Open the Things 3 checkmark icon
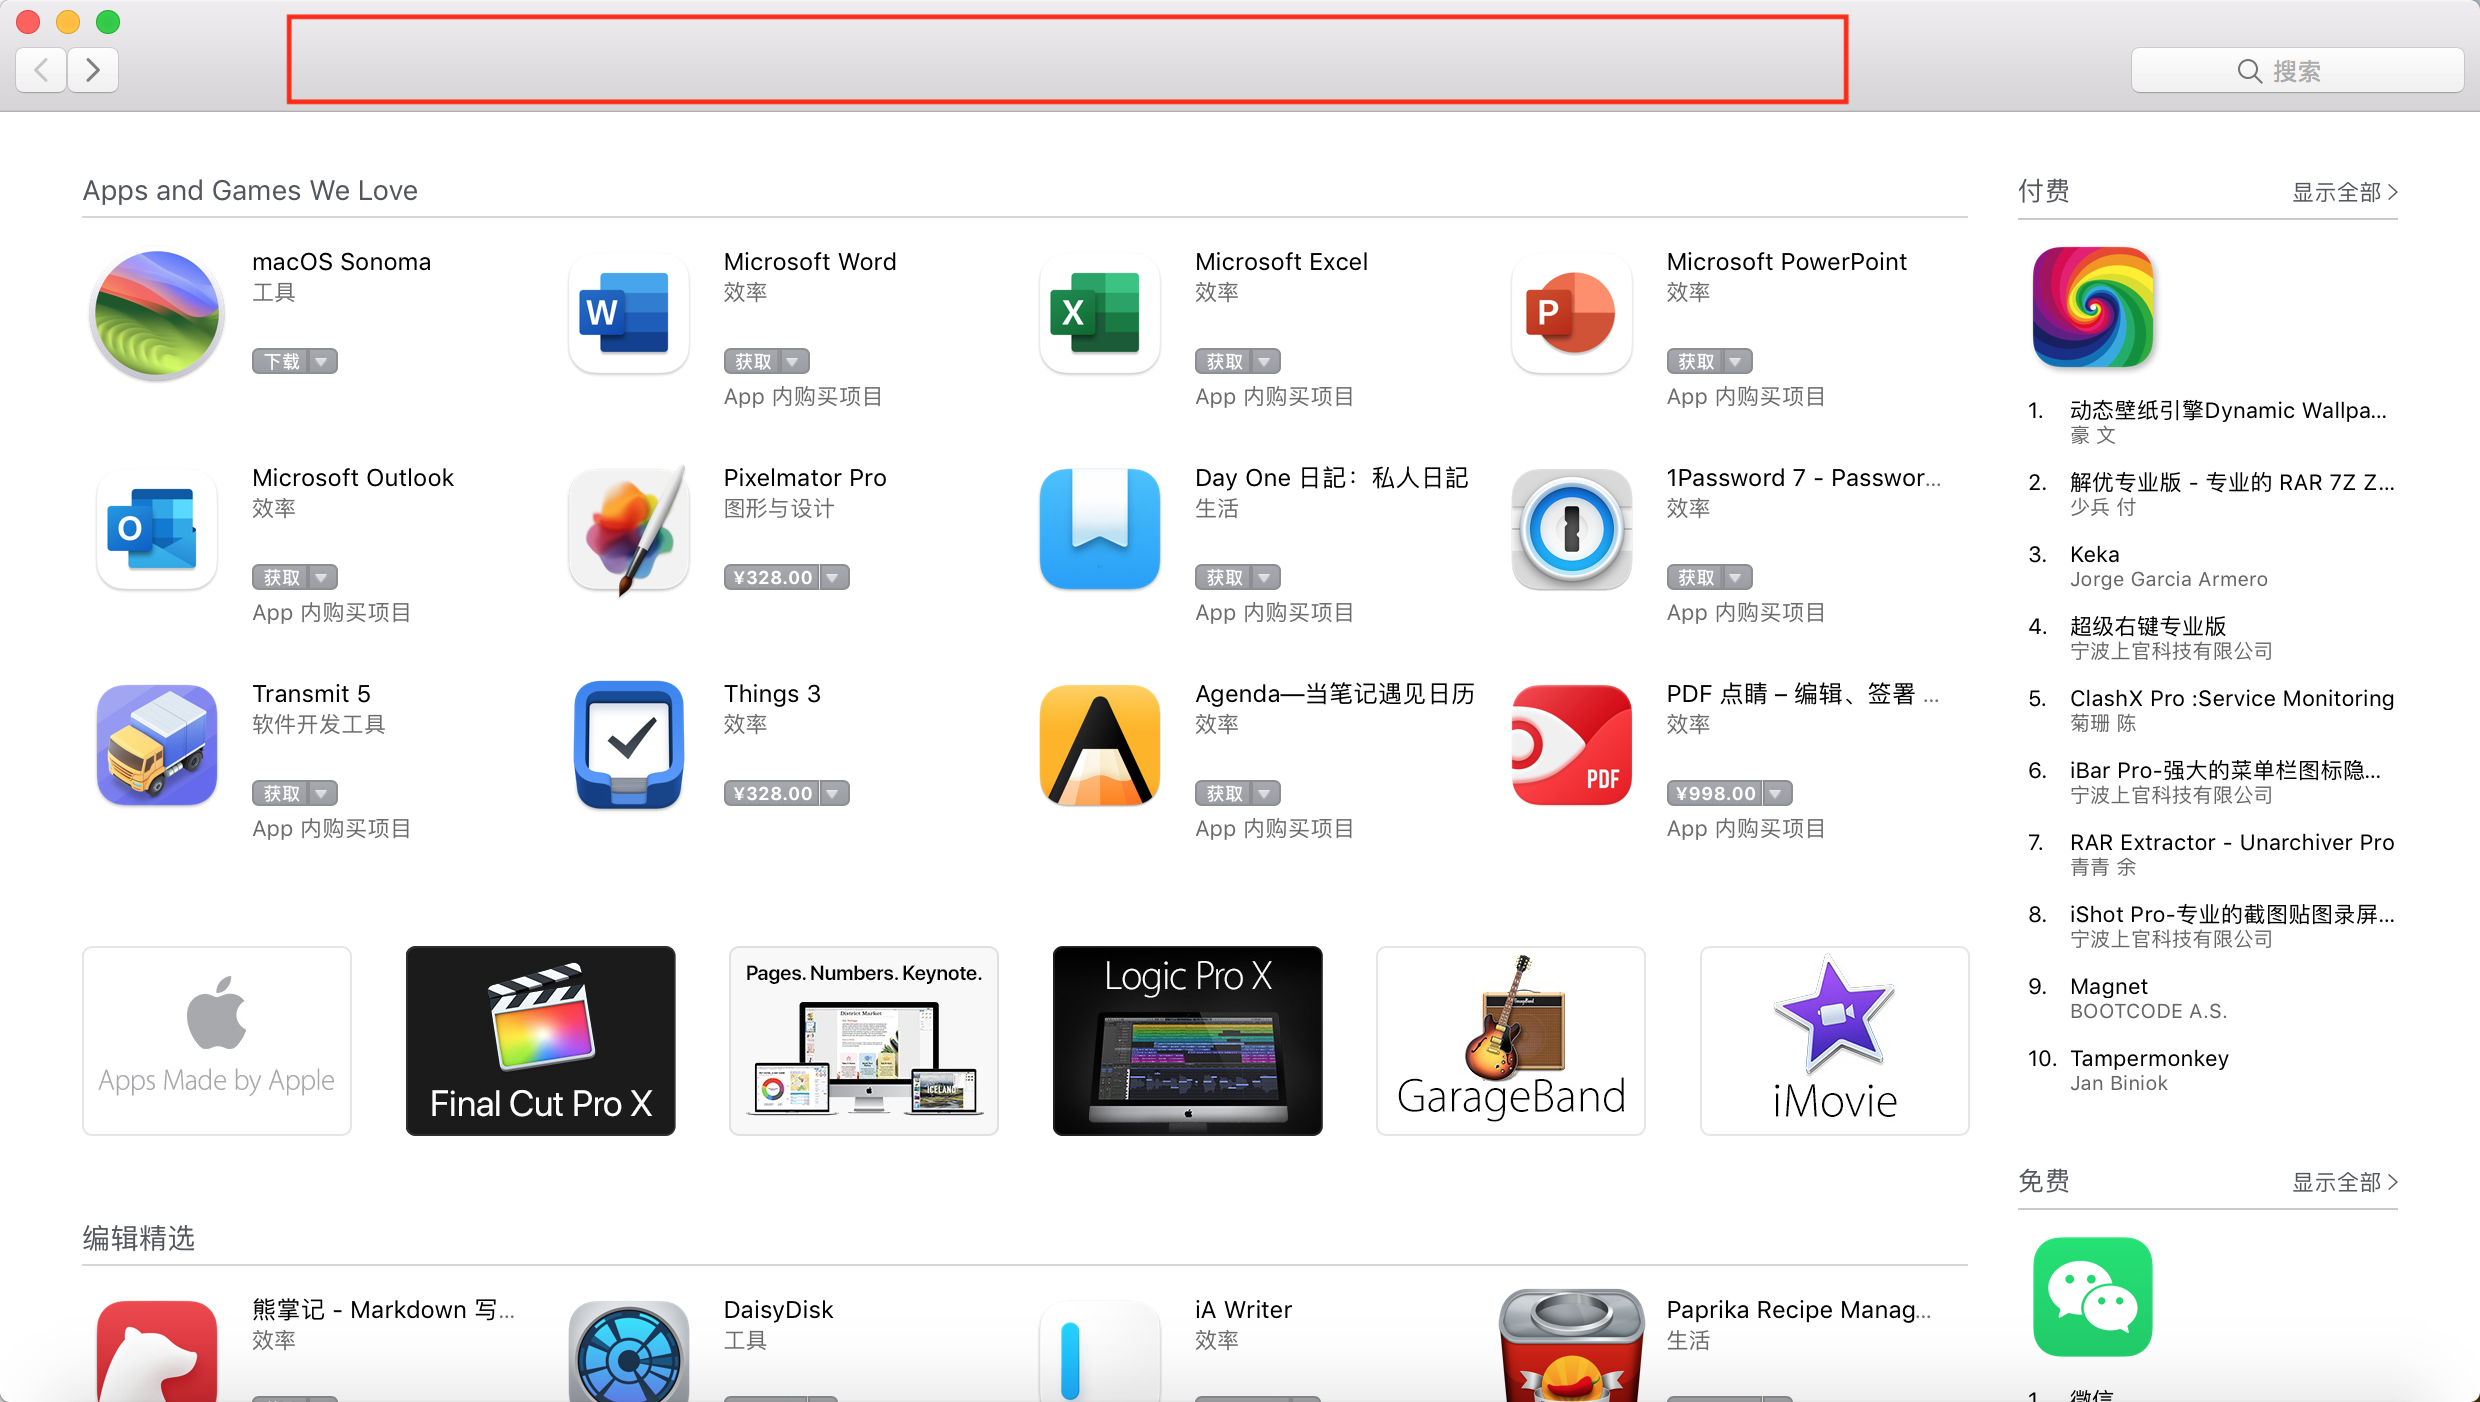This screenshot has height=1402, width=2480. point(628,745)
